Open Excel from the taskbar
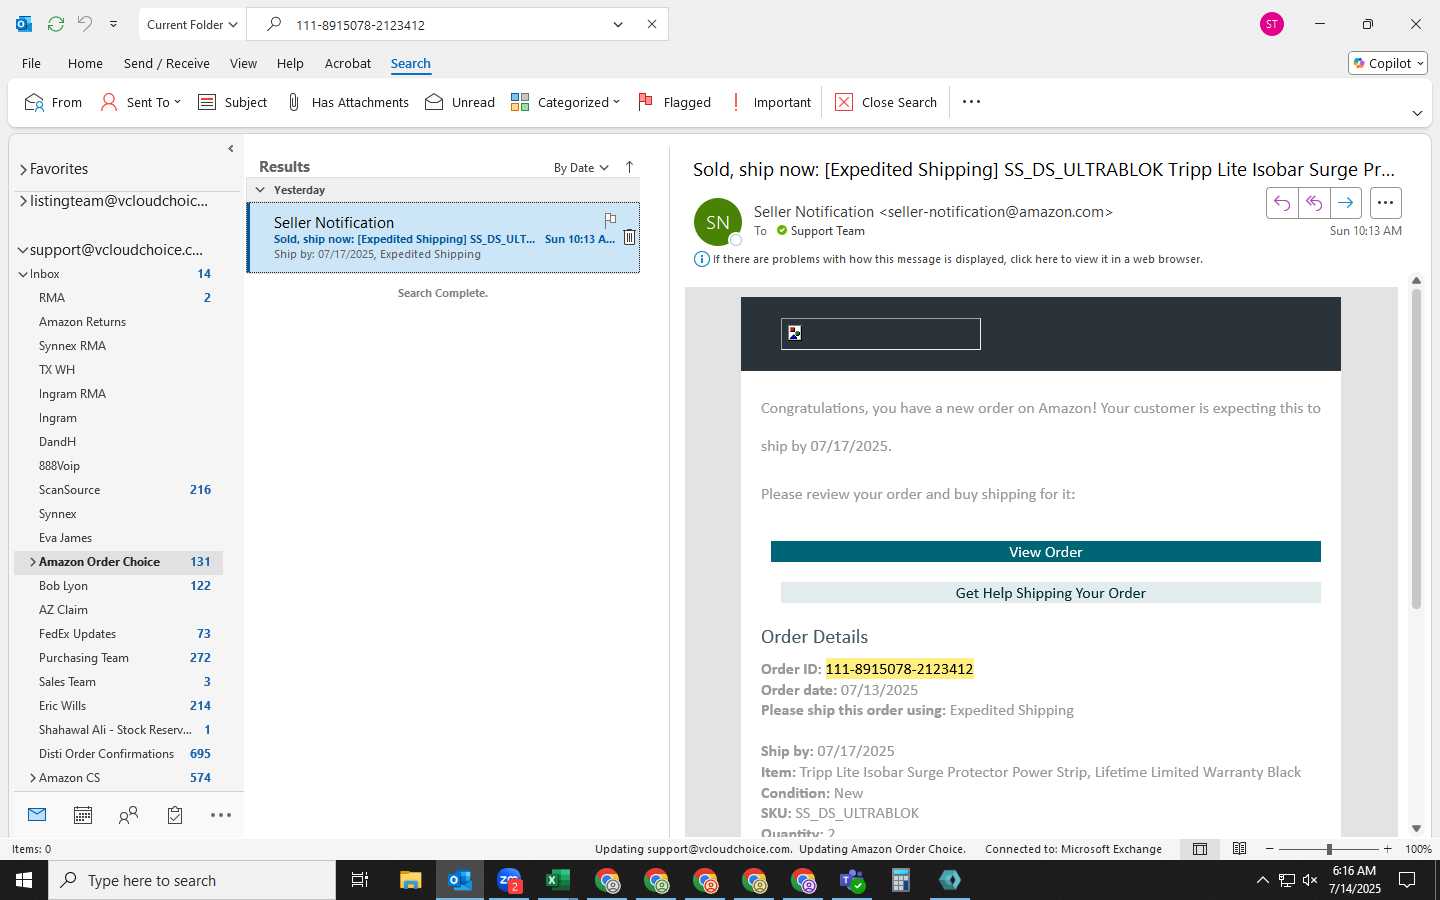Image resolution: width=1440 pixels, height=900 pixels. [x=557, y=880]
